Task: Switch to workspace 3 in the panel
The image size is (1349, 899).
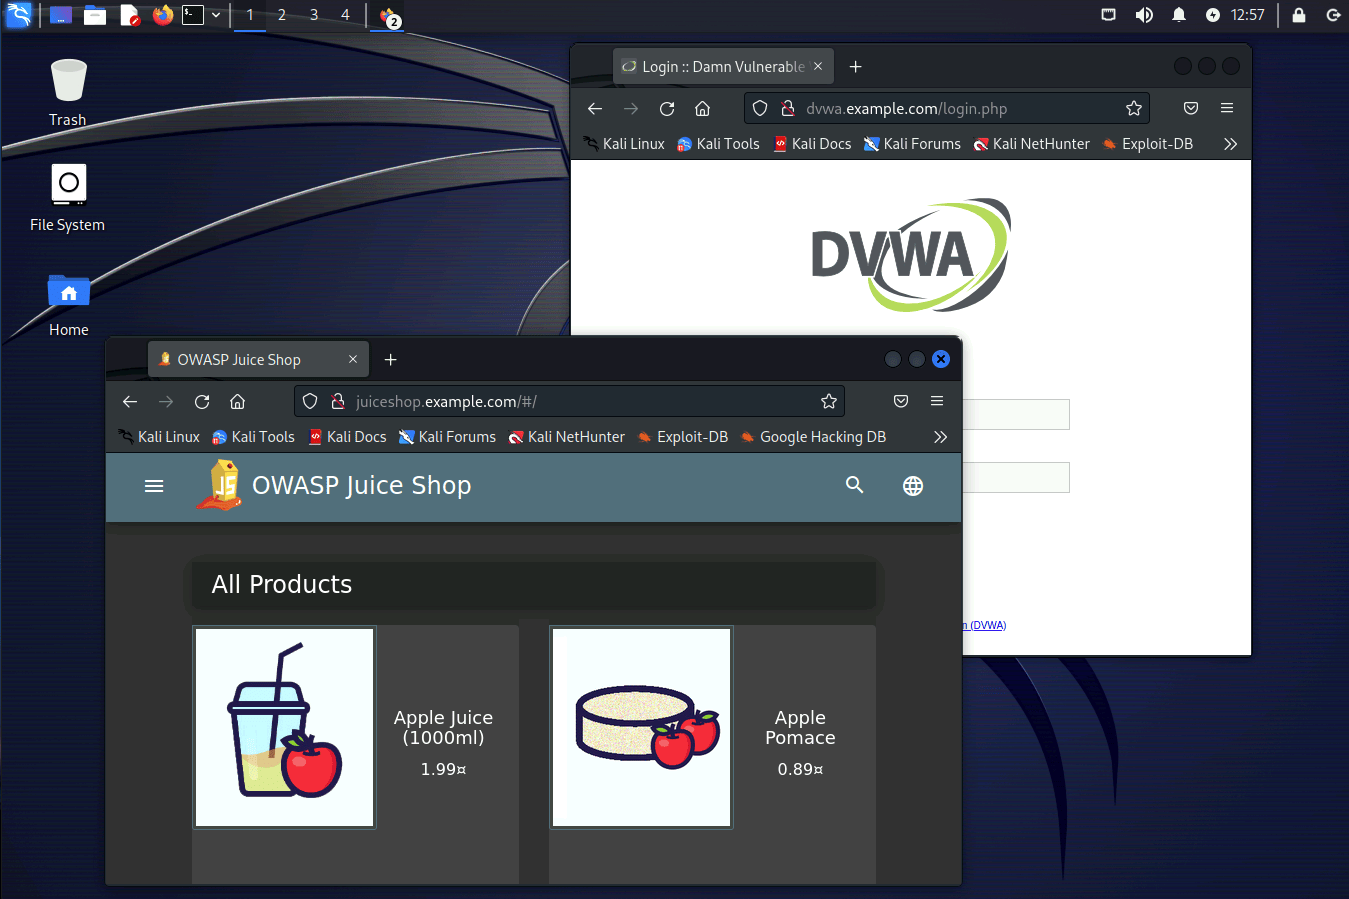Action: [x=314, y=15]
